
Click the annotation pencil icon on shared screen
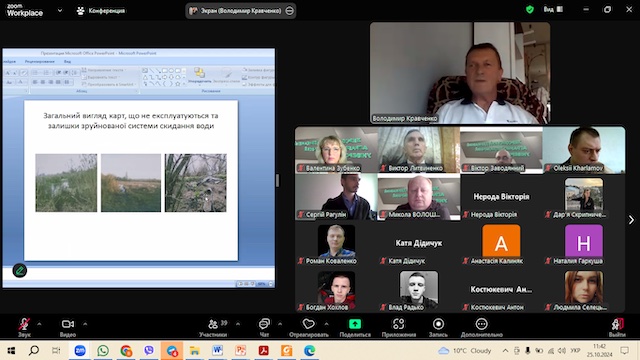pyautogui.click(x=20, y=270)
